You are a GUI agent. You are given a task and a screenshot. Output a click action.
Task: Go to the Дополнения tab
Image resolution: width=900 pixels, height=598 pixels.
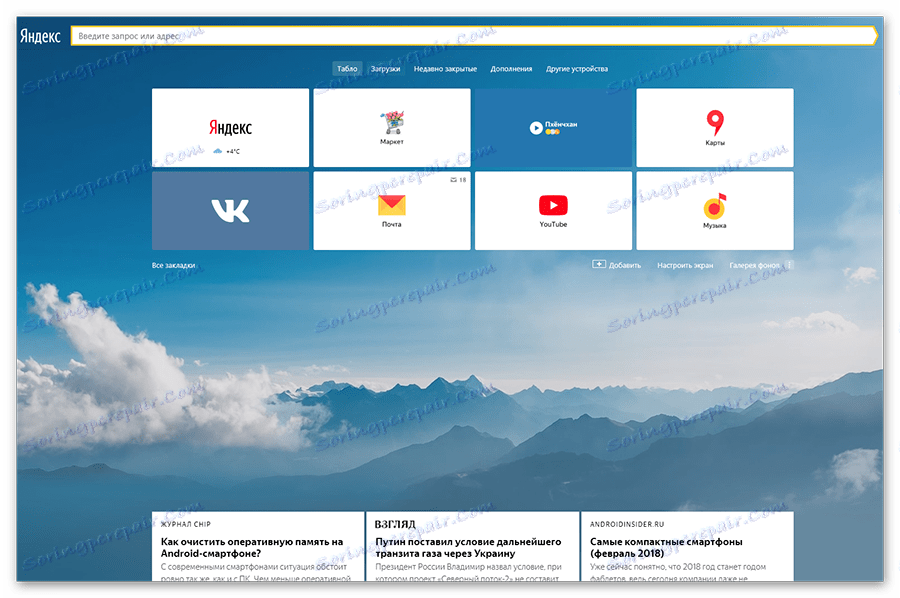point(511,69)
